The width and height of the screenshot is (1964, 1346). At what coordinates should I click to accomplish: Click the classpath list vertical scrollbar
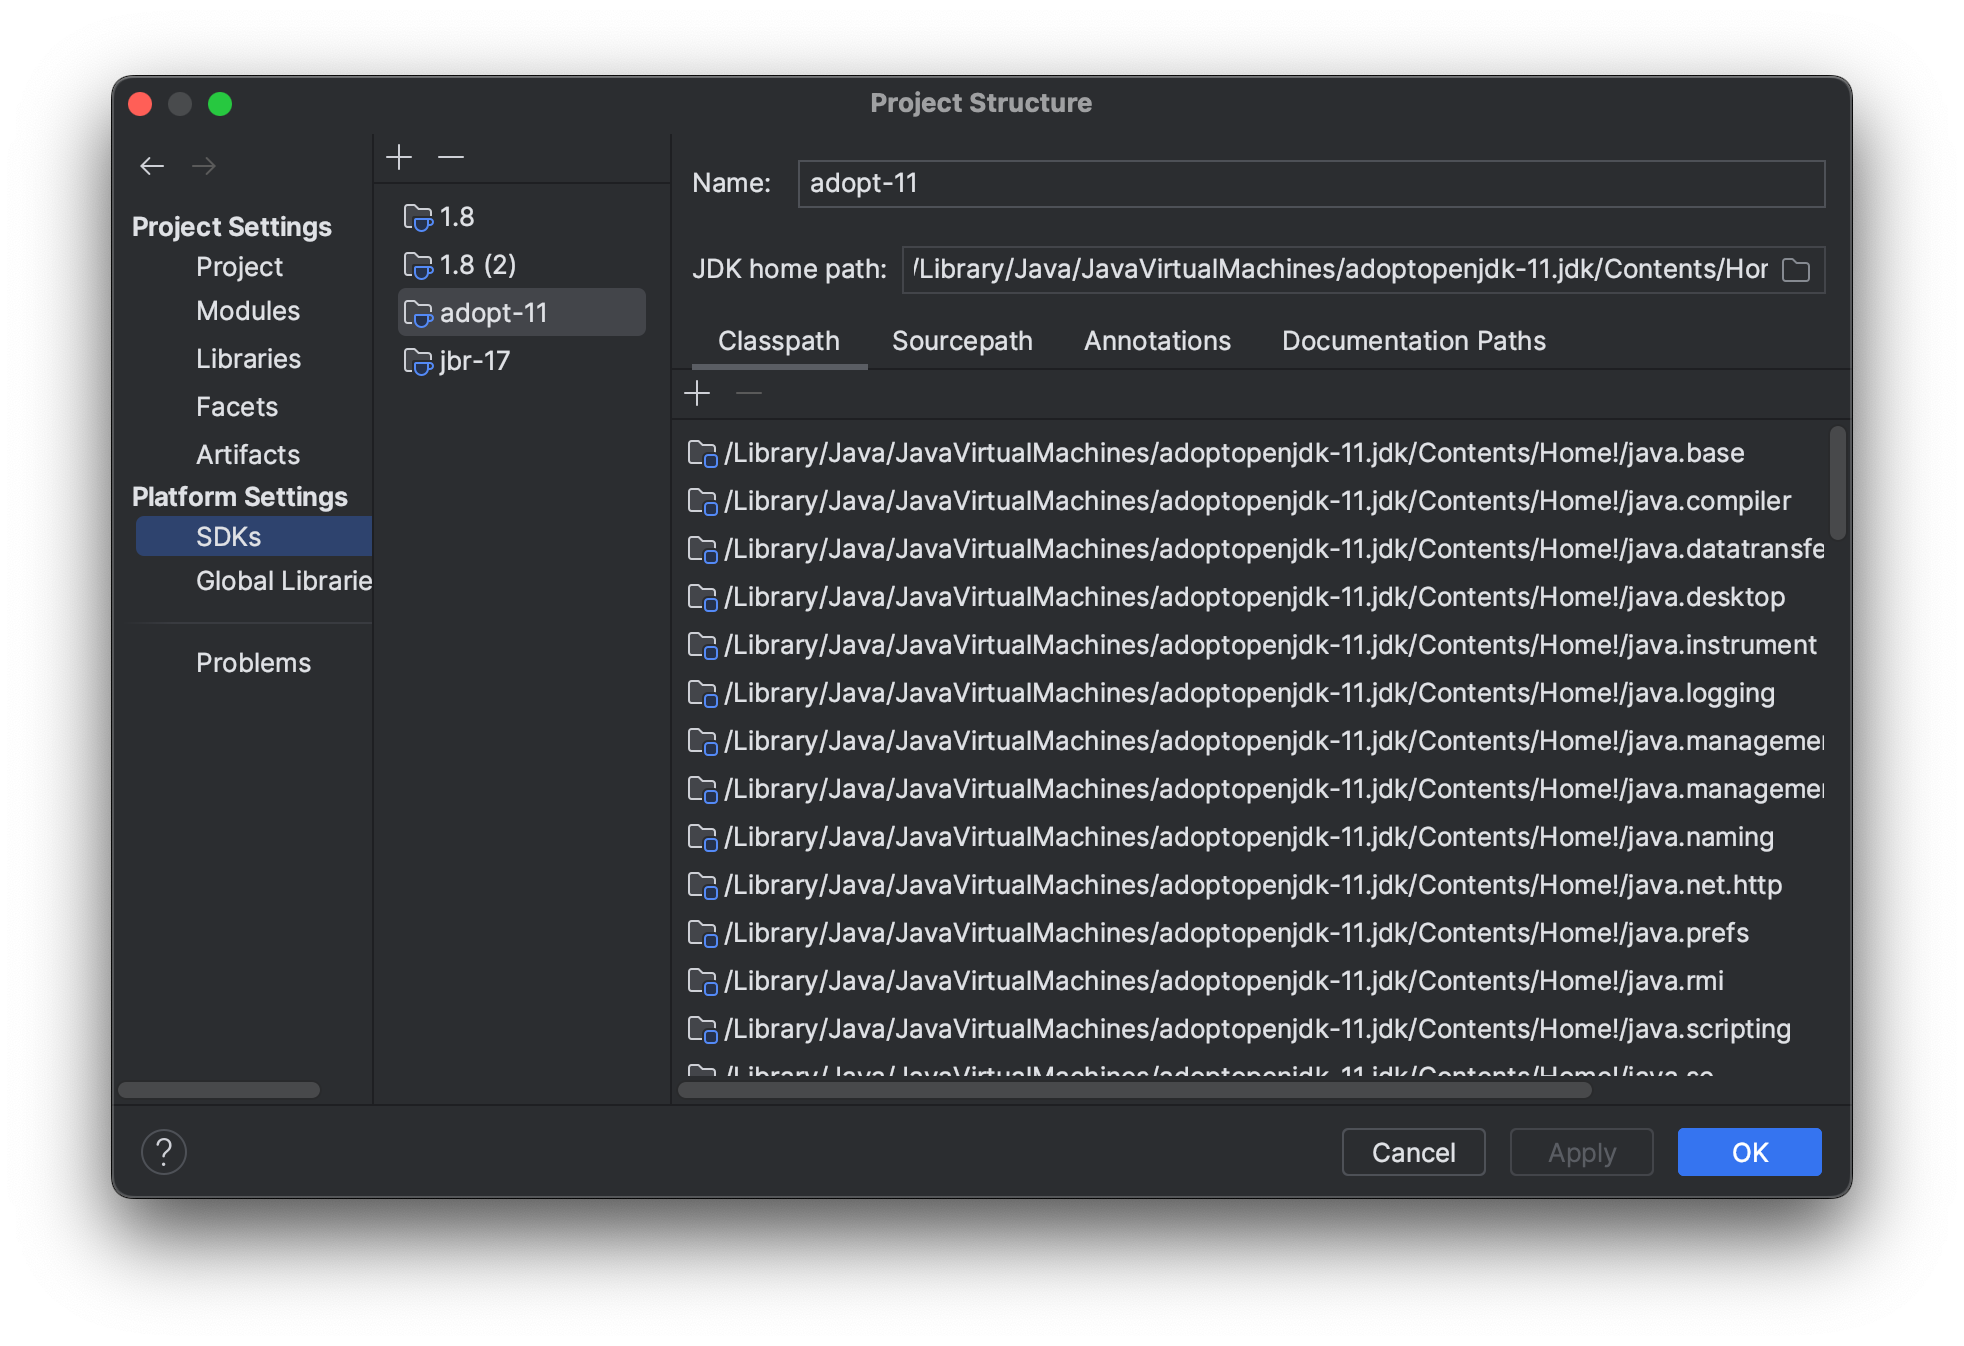[1837, 482]
